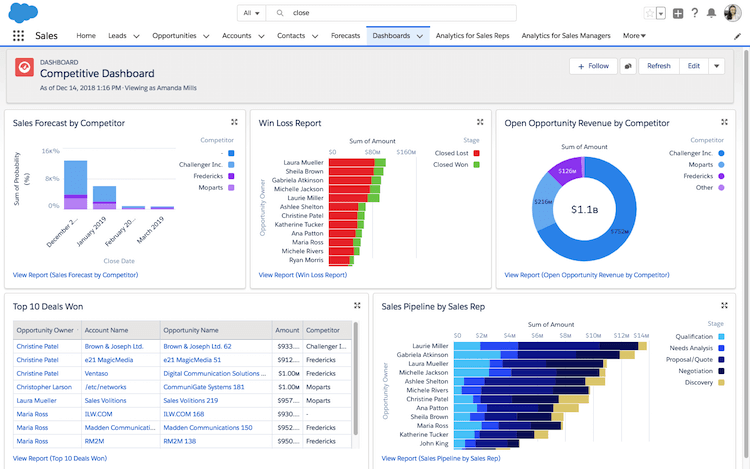750x469 pixels.
Task: Click the pencil icon to edit navigation
Action: (x=737, y=35)
